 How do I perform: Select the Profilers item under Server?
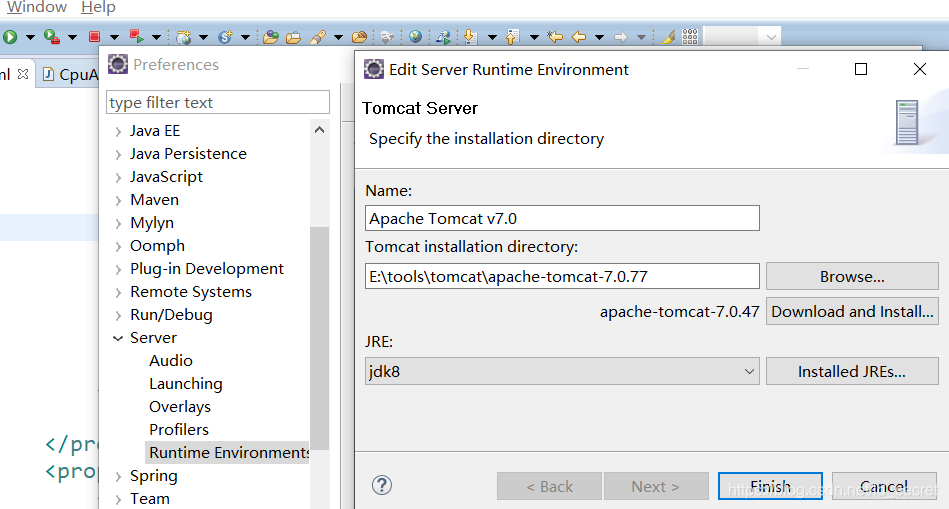[179, 430]
